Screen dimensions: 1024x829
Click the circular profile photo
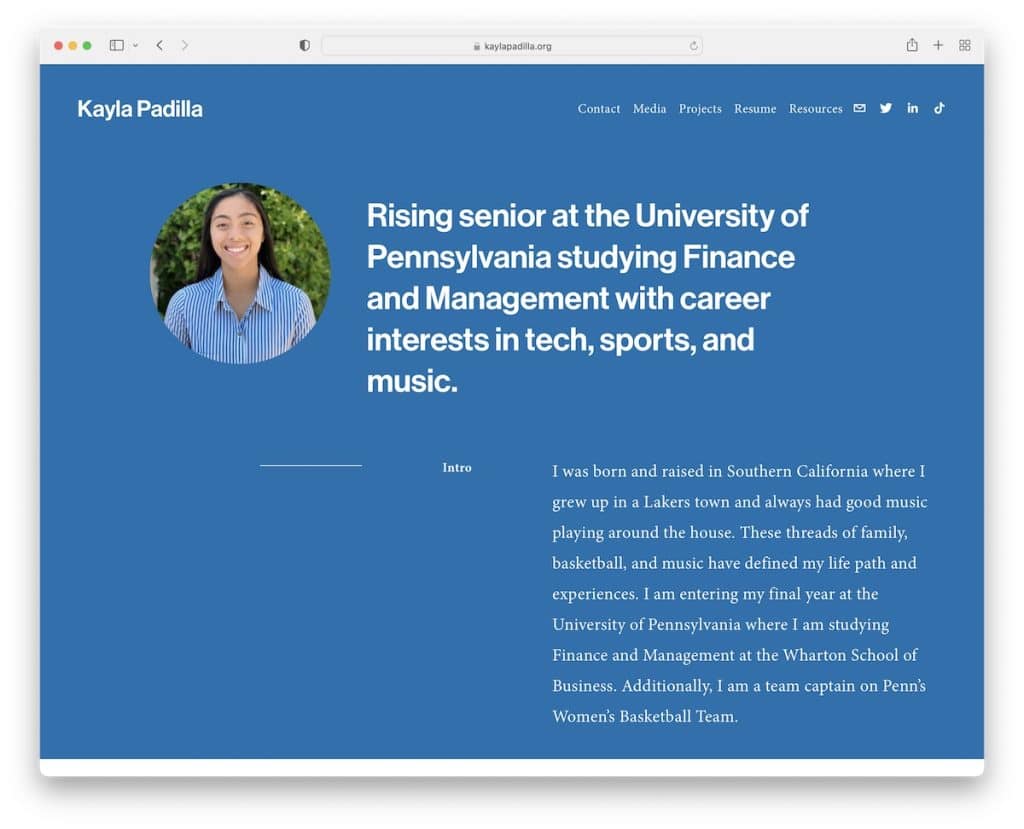pos(240,273)
